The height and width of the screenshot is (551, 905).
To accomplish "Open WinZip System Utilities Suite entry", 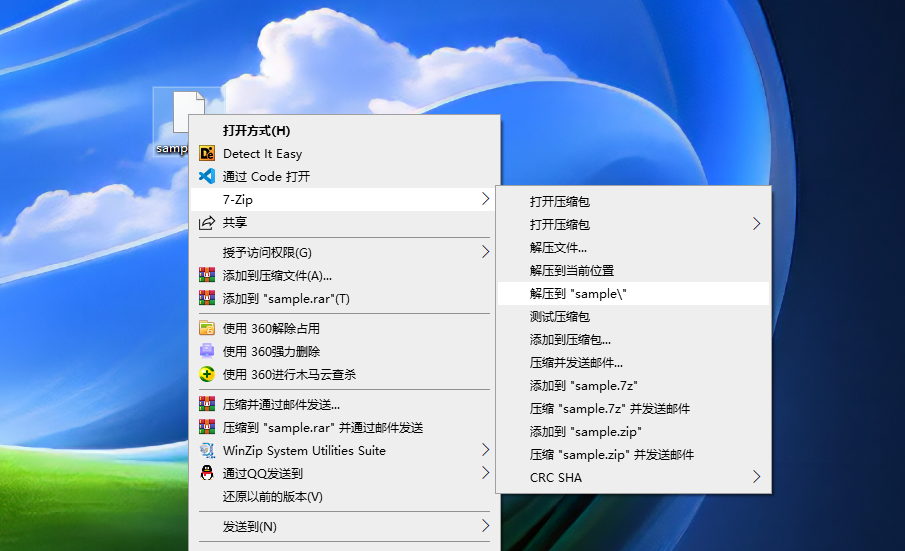I will pyautogui.click(x=345, y=451).
